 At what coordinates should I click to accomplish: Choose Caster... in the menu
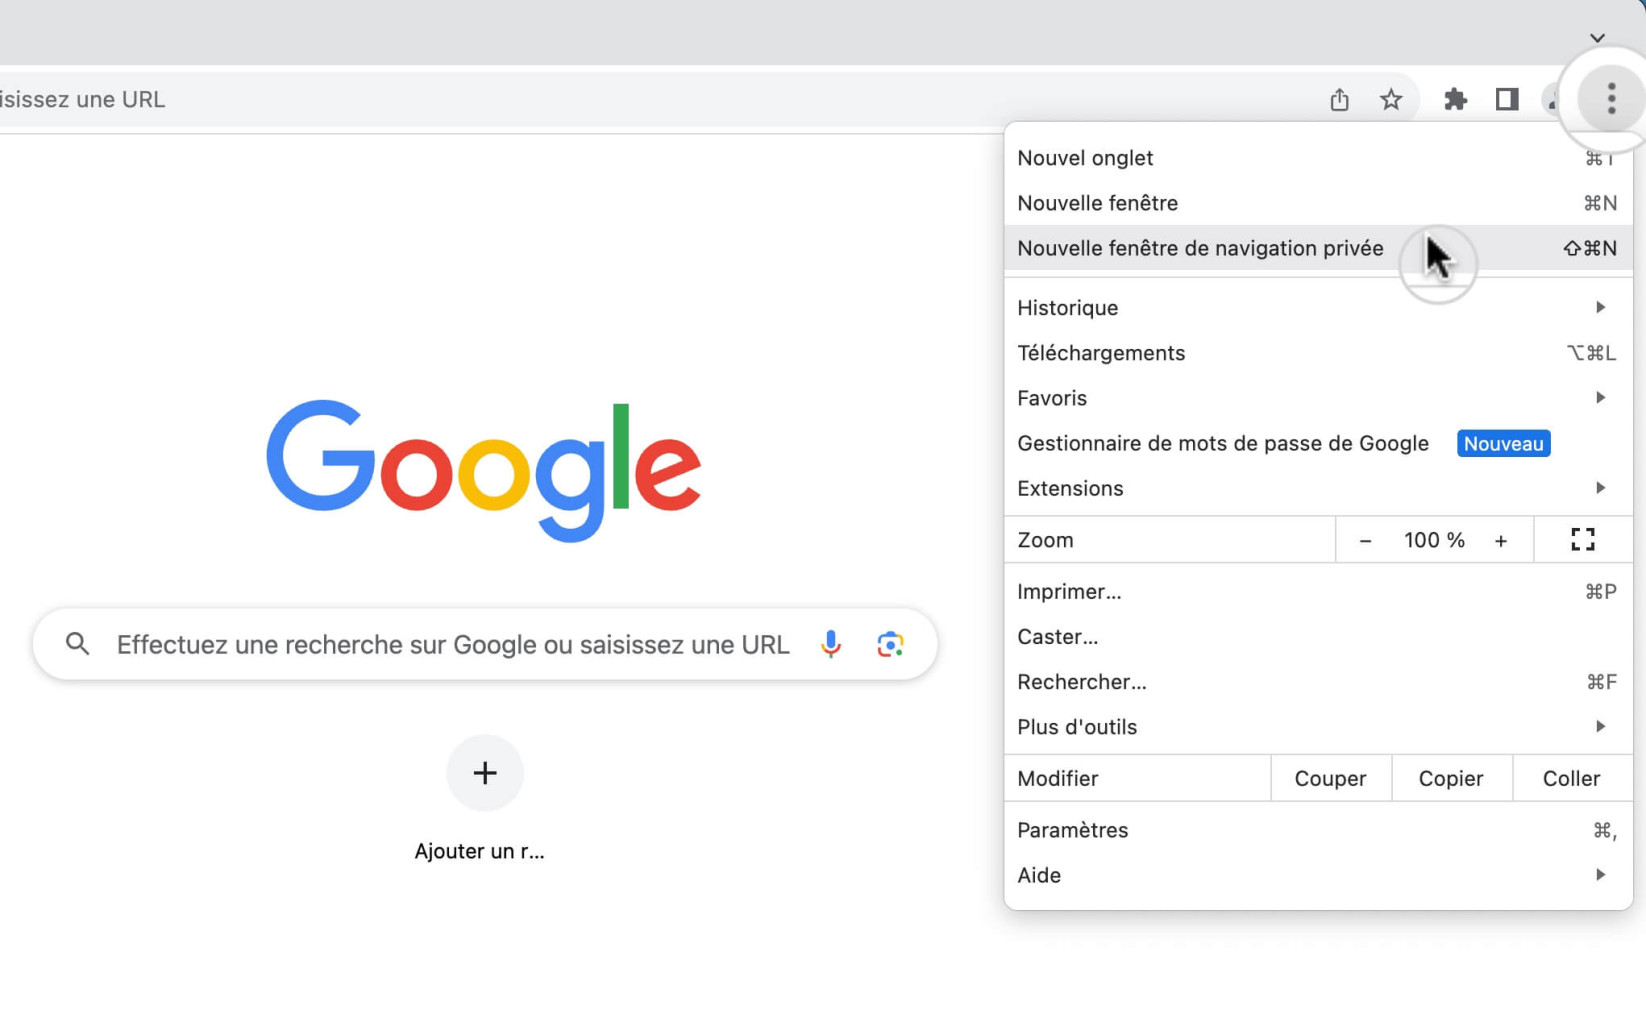1318,637
